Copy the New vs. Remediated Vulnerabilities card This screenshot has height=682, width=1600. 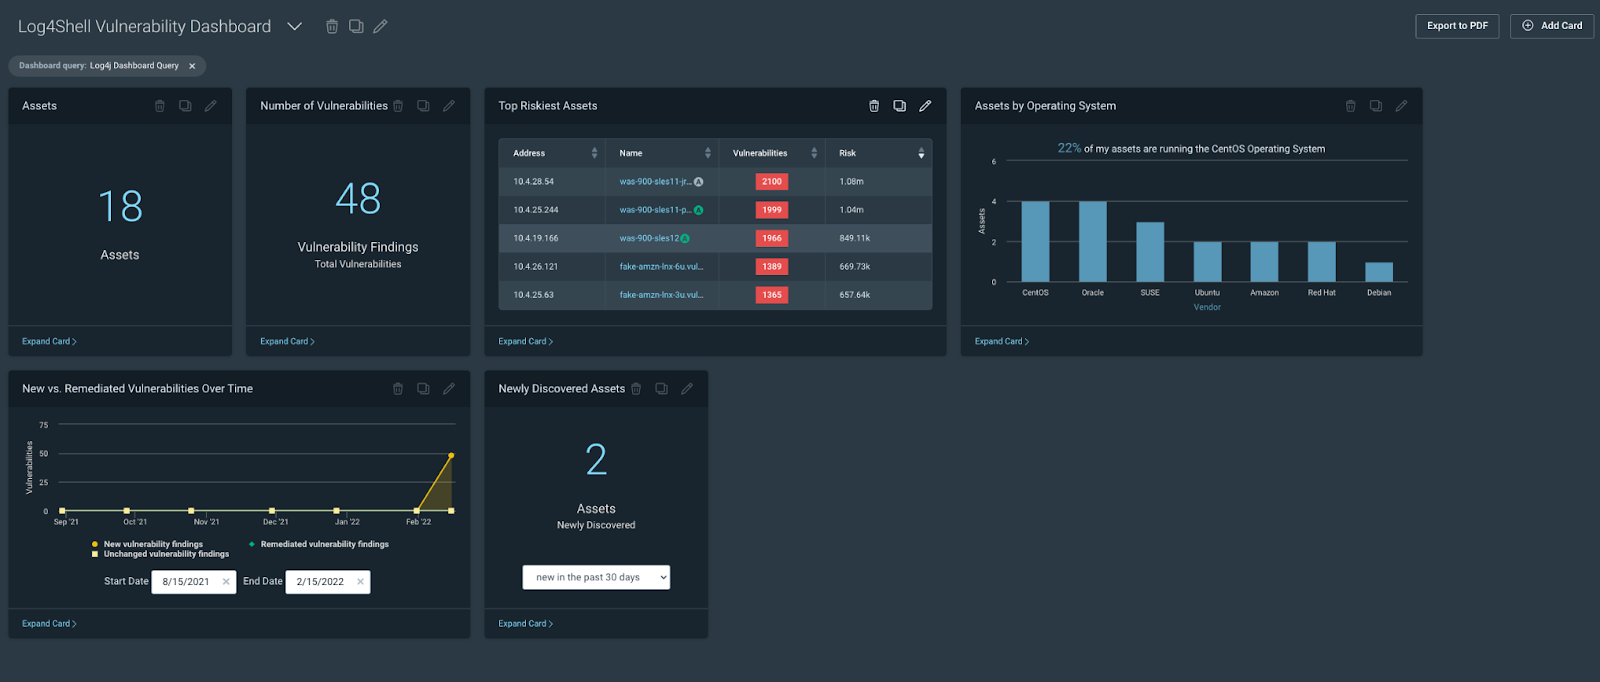point(423,389)
